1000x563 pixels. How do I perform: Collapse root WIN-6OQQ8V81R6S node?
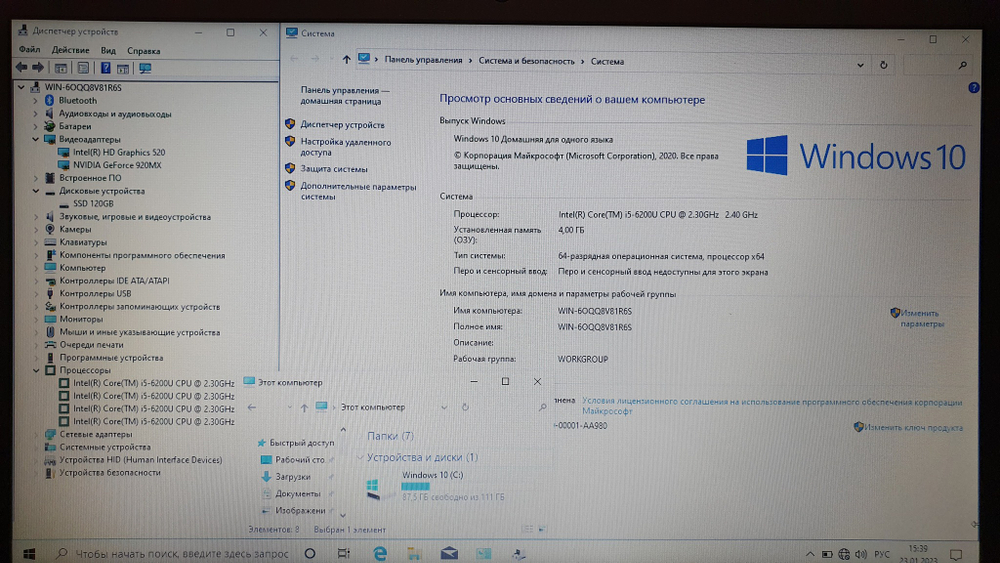[x=21, y=87]
